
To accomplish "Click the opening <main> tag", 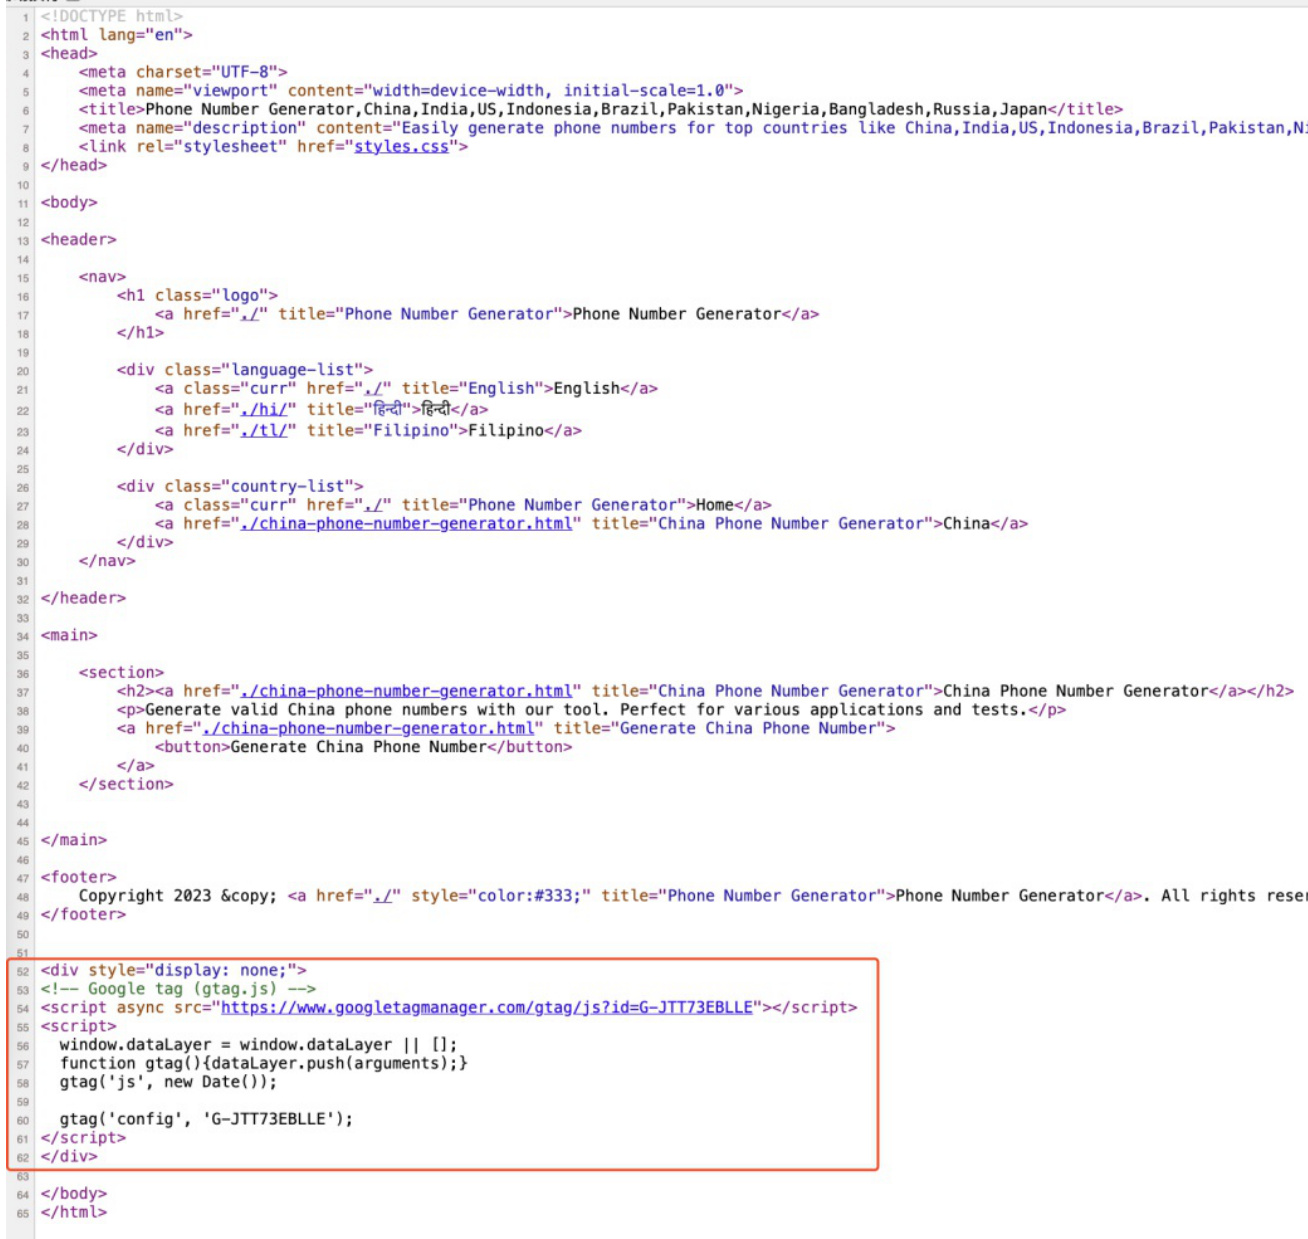I will point(69,635).
